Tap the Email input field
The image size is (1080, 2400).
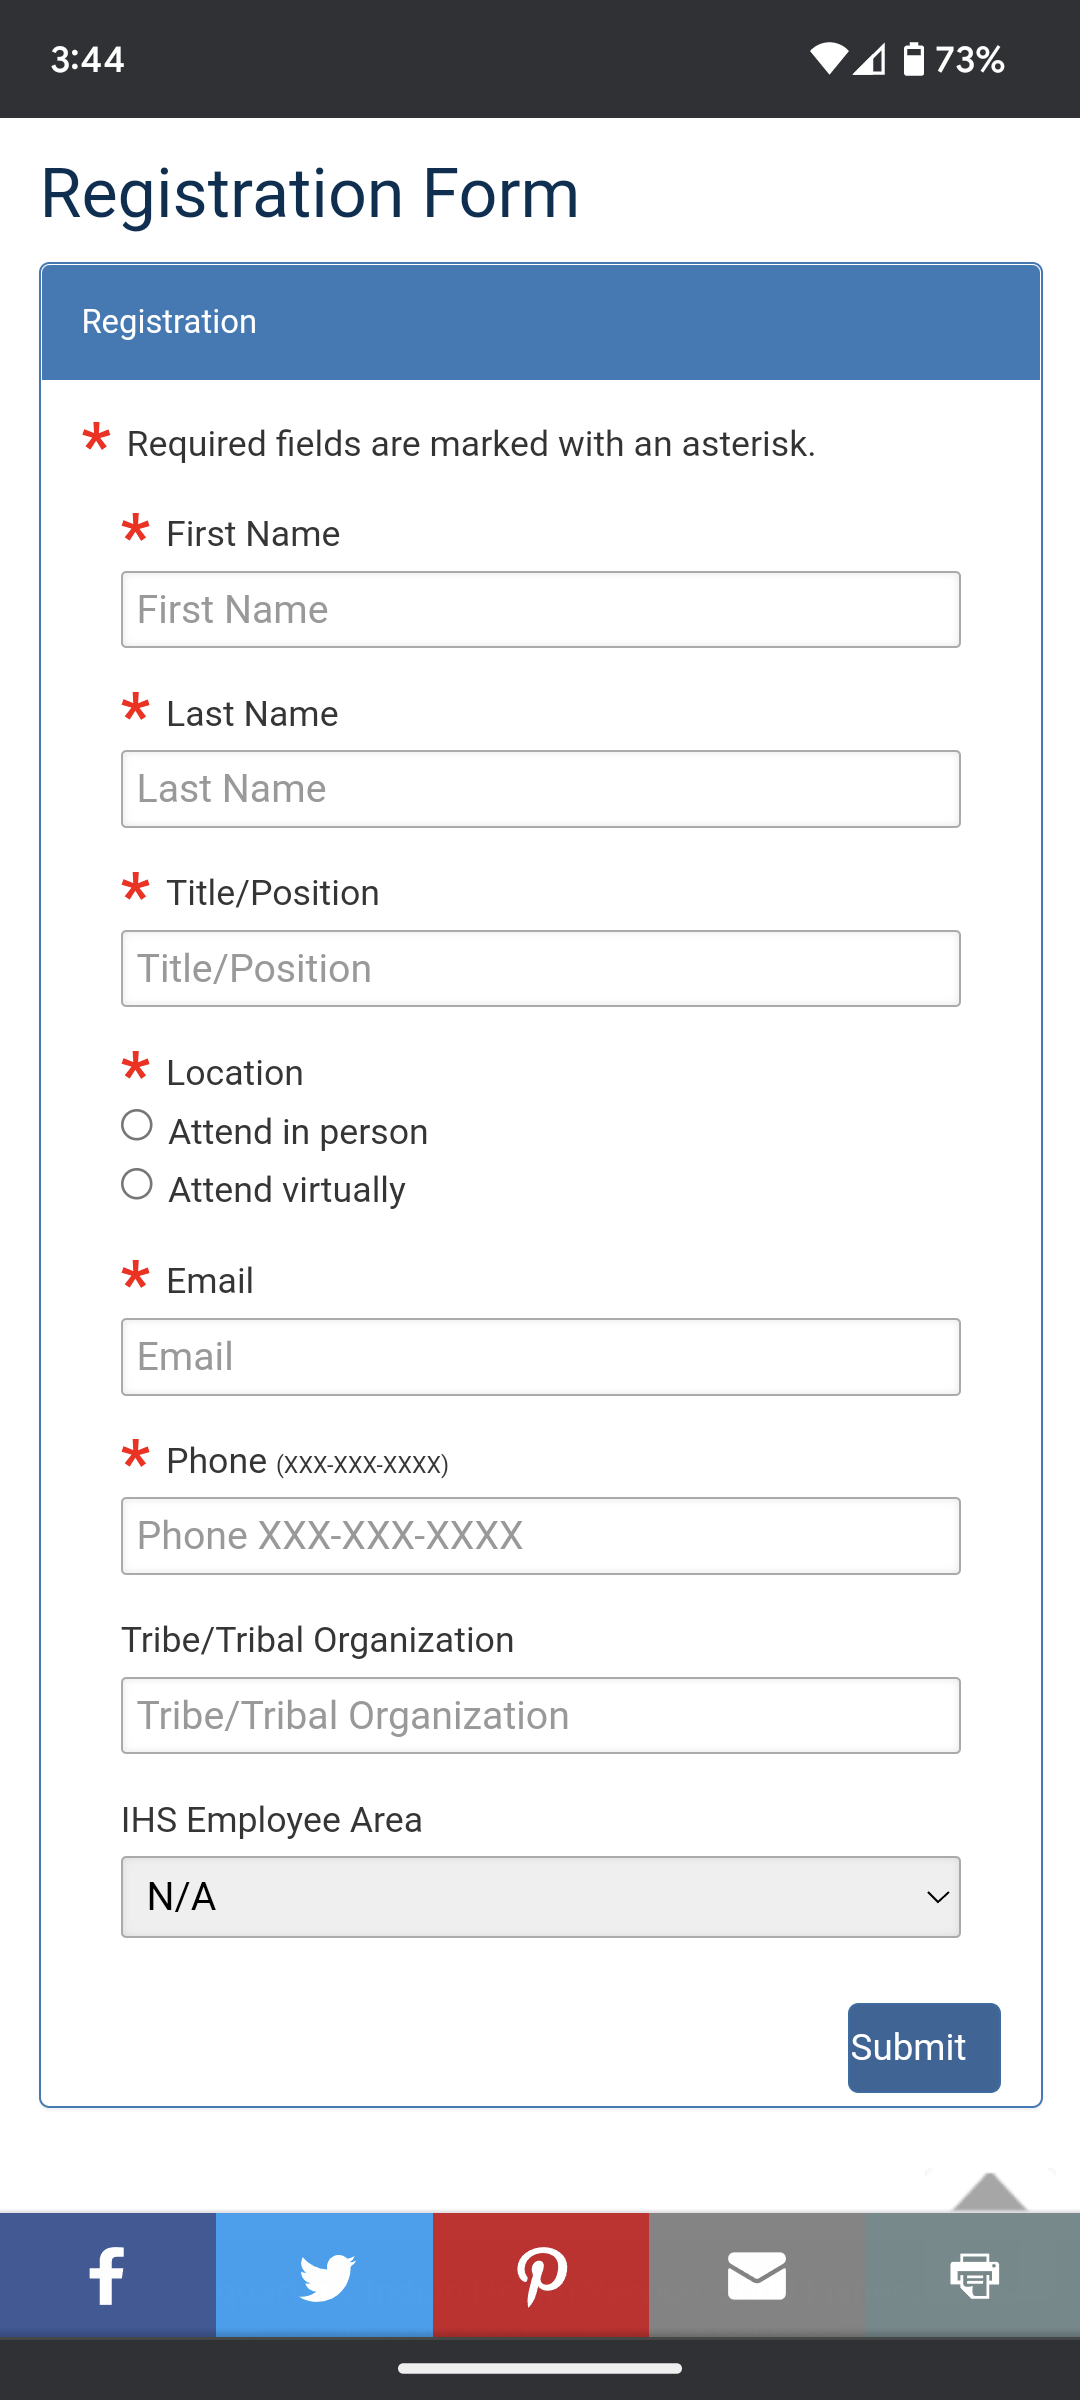point(541,1357)
